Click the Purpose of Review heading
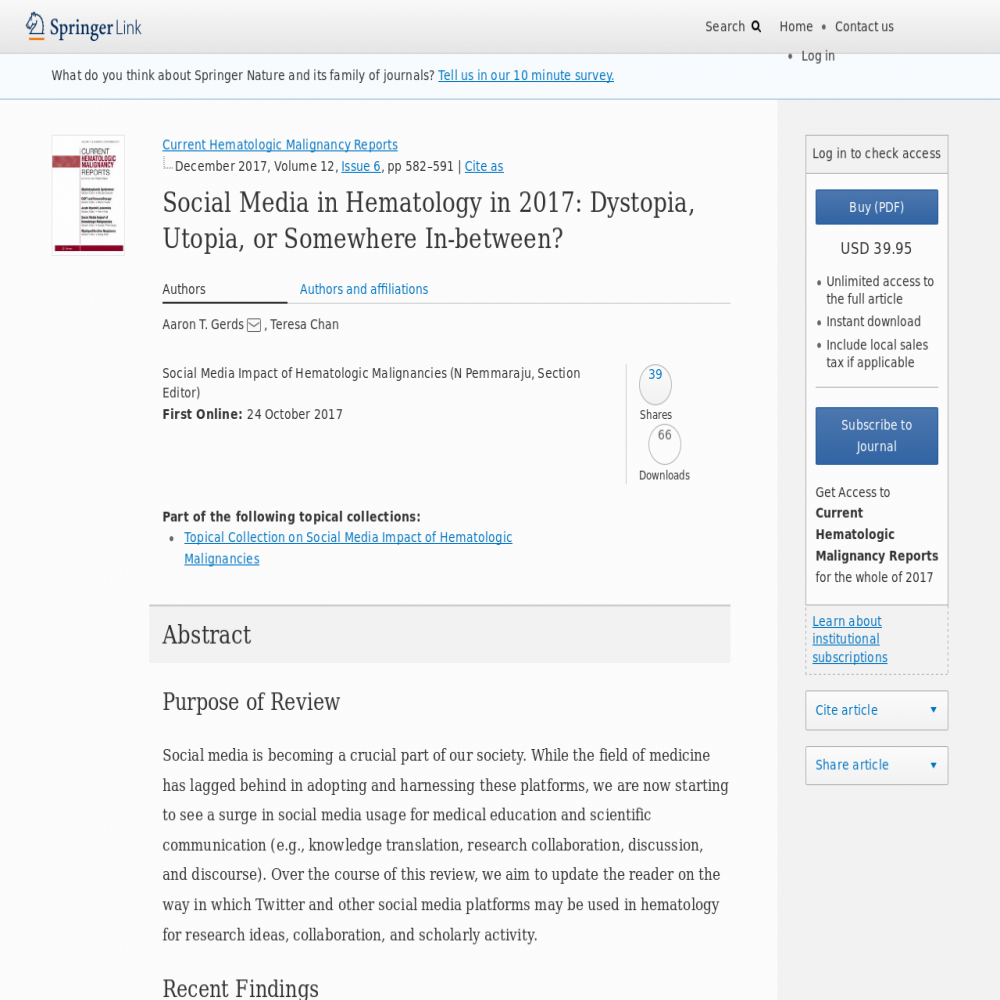This screenshot has height=1000, width=1000. [x=251, y=702]
